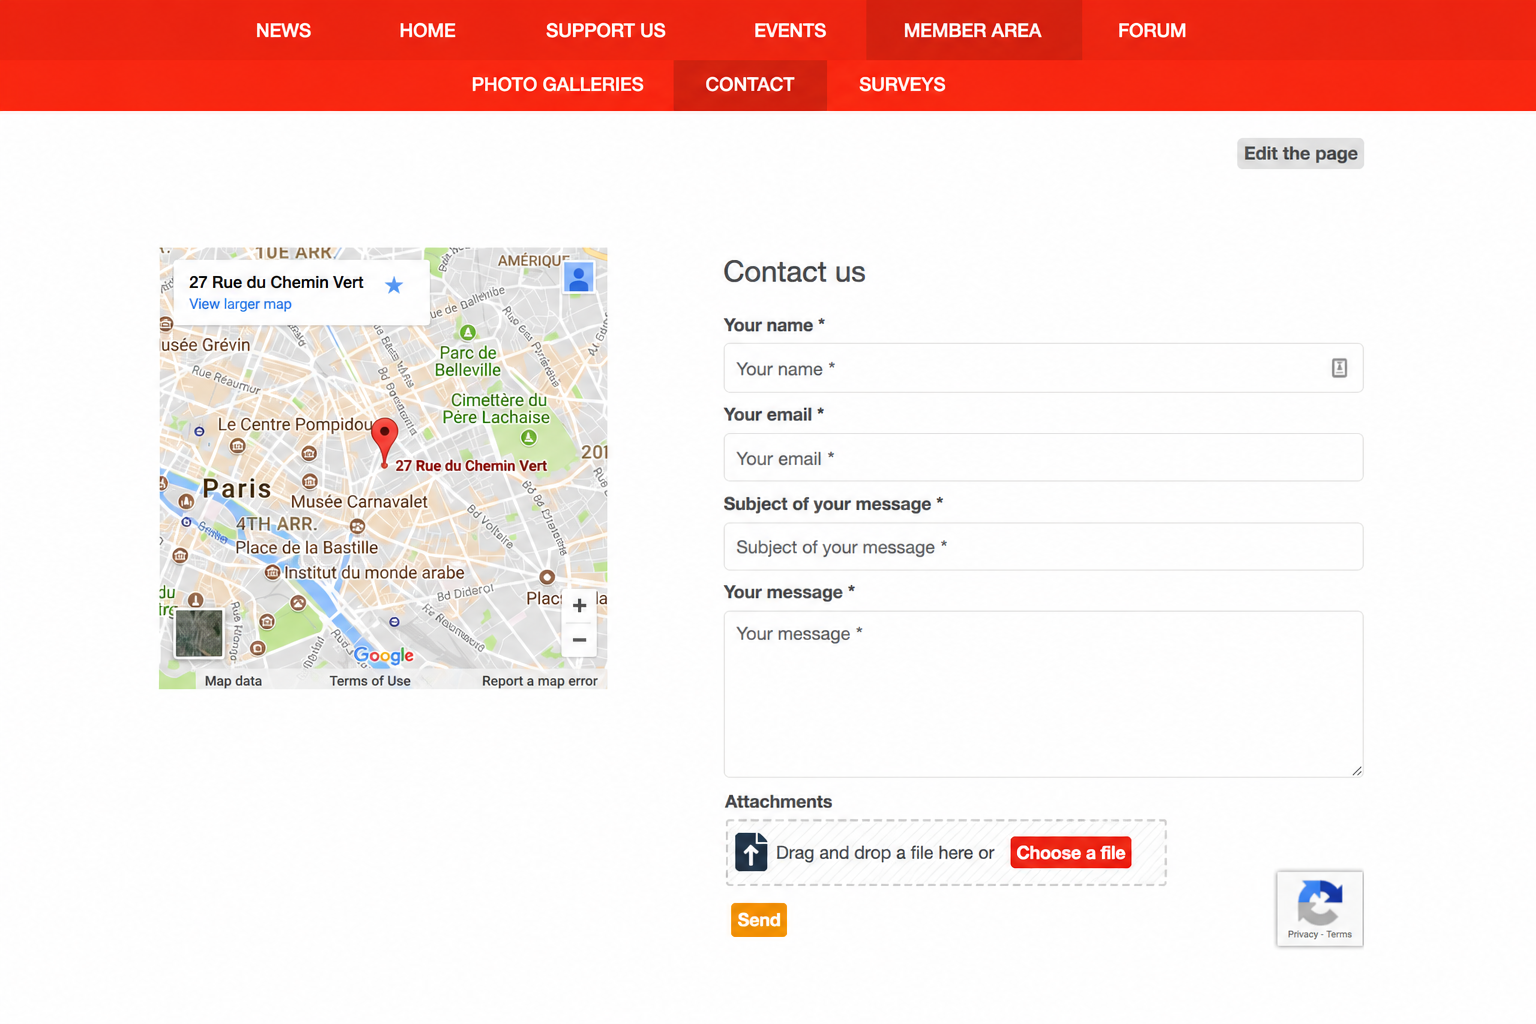1536x1024 pixels.
Task: Click the Paris label on the map
Action: click(237, 489)
